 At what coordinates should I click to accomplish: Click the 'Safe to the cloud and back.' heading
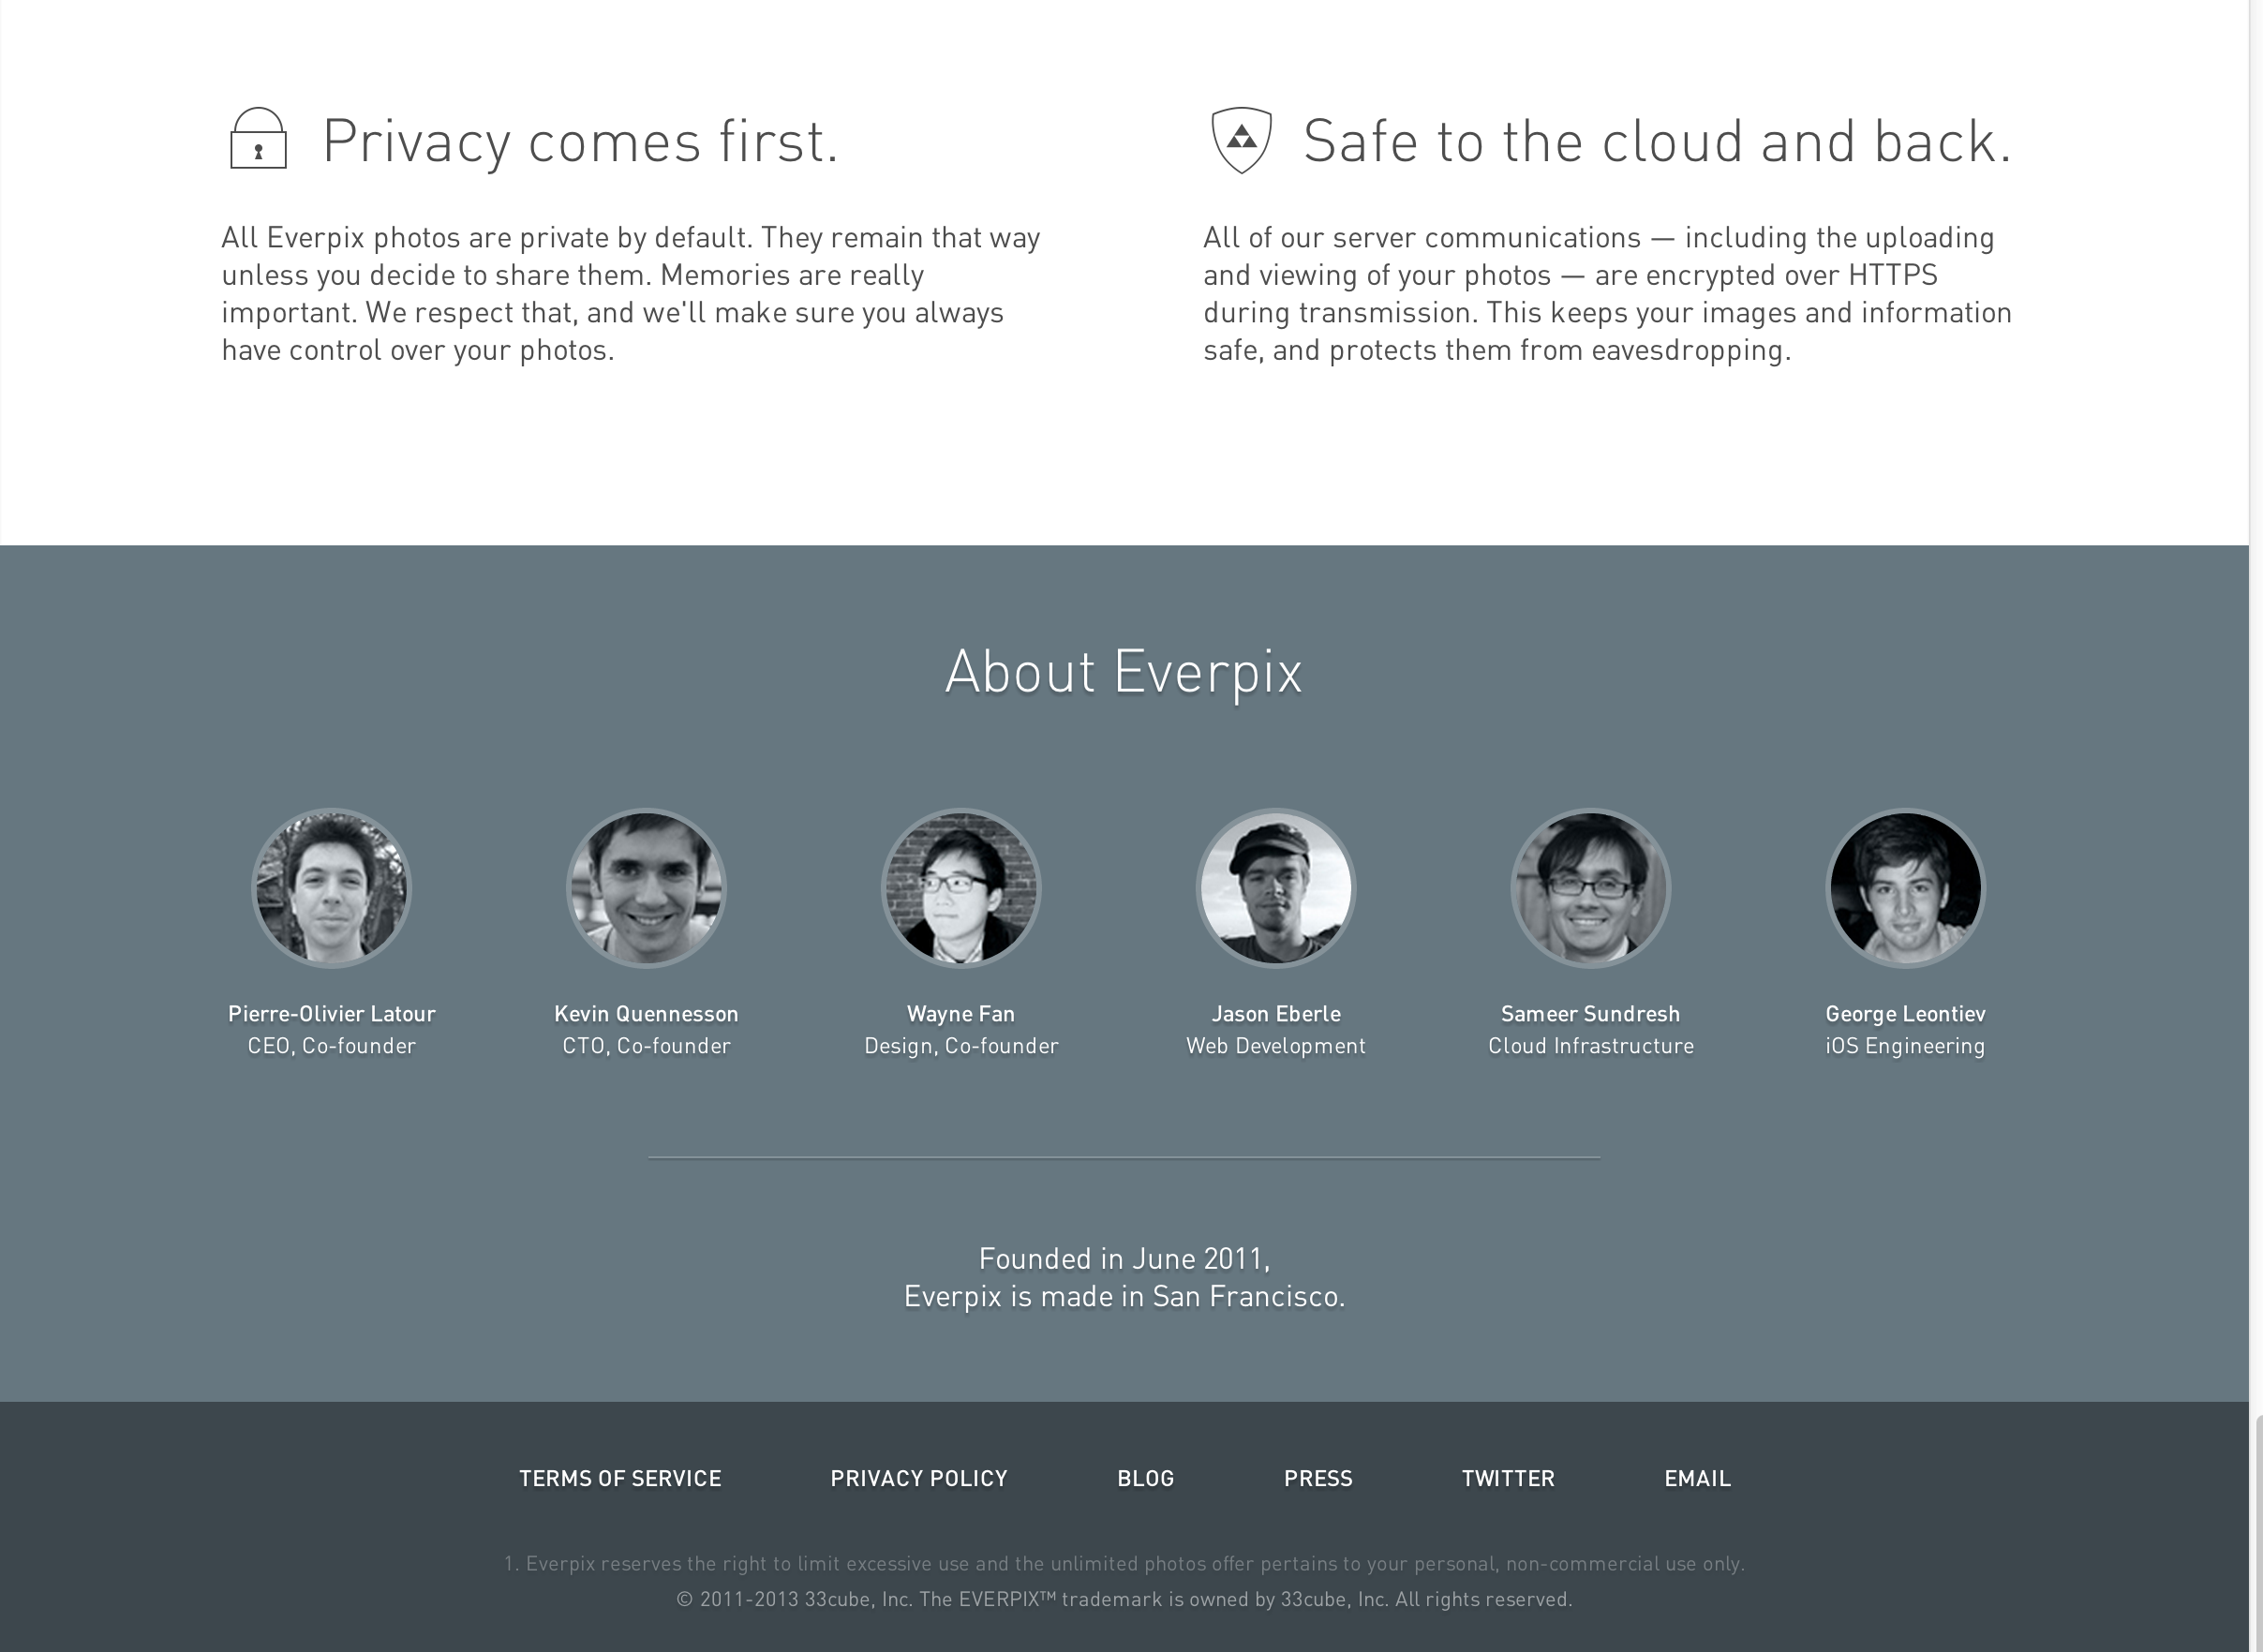(1657, 141)
